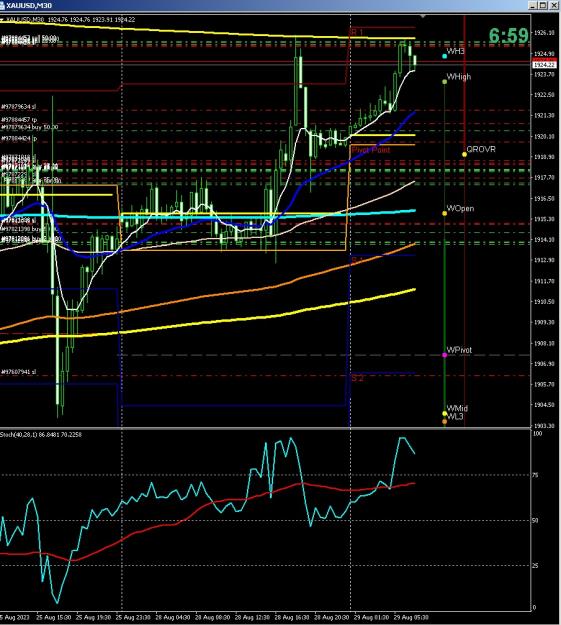The image size is (561, 625).
Task: Click the current price tag 1924.22
Action: [x=544, y=65]
